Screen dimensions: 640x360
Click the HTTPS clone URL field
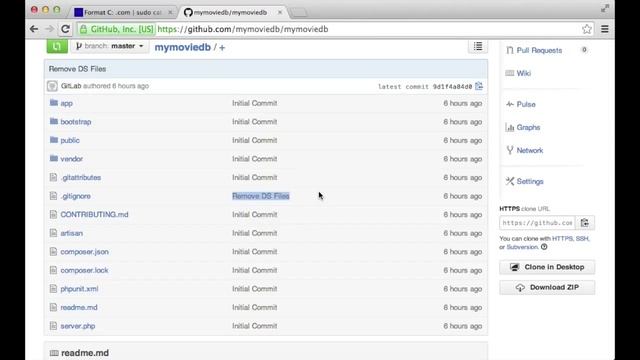(x=537, y=223)
